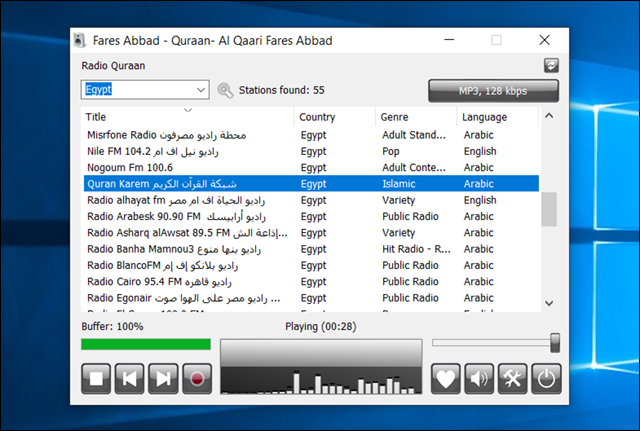Click the Hit Radio - R... genre cell
This screenshot has width=640, height=431.
[416, 249]
